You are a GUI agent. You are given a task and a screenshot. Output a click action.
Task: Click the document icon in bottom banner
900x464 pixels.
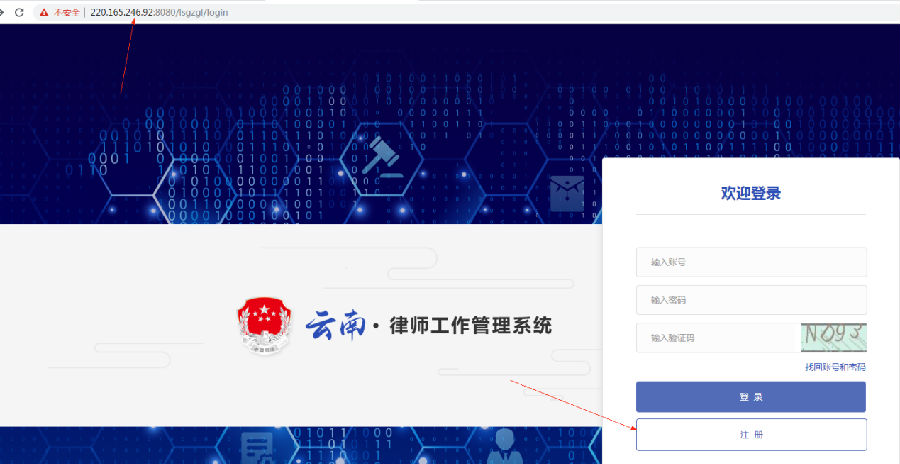pyautogui.click(x=260, y=448)
